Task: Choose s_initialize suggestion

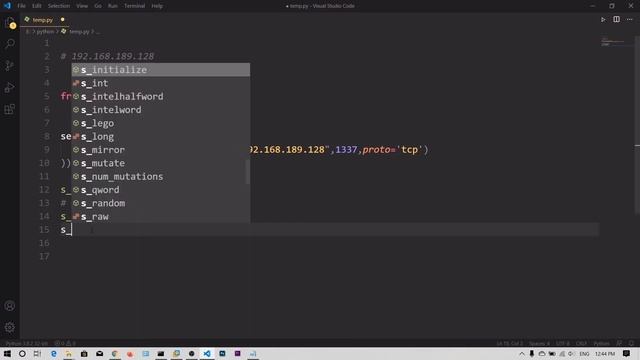Action: point(161,70)
